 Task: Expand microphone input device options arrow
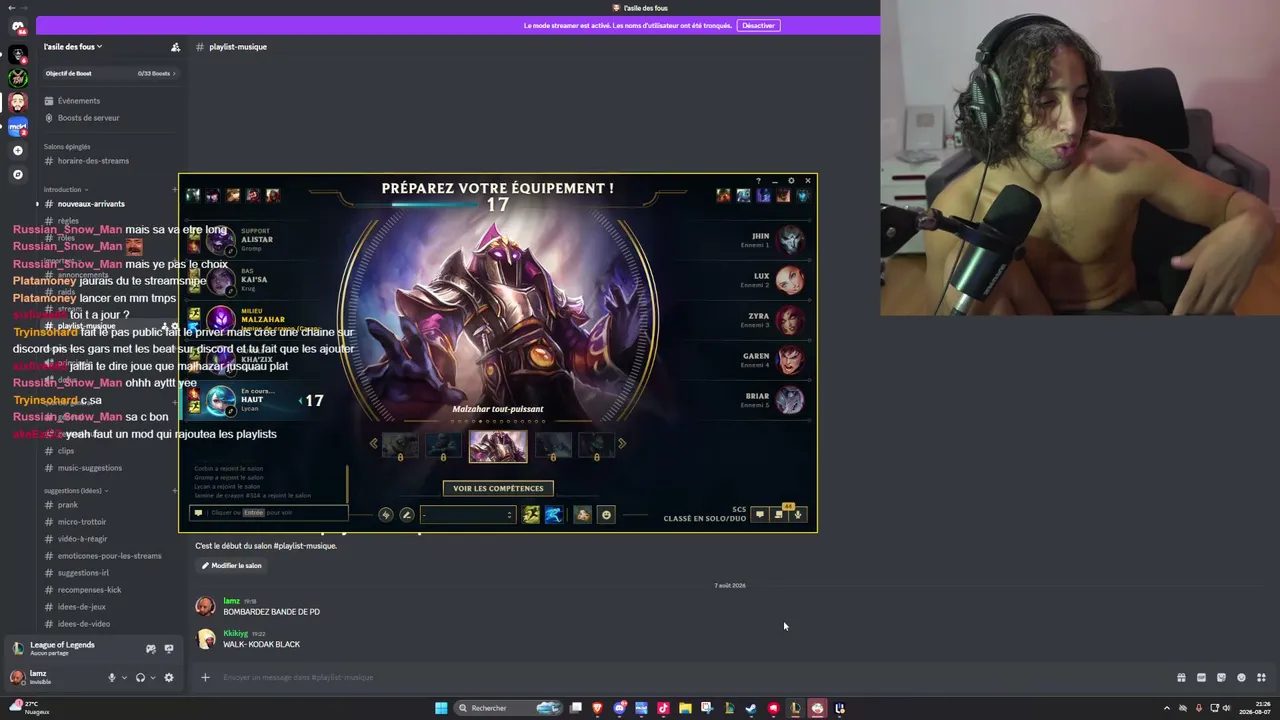(124, 677)
